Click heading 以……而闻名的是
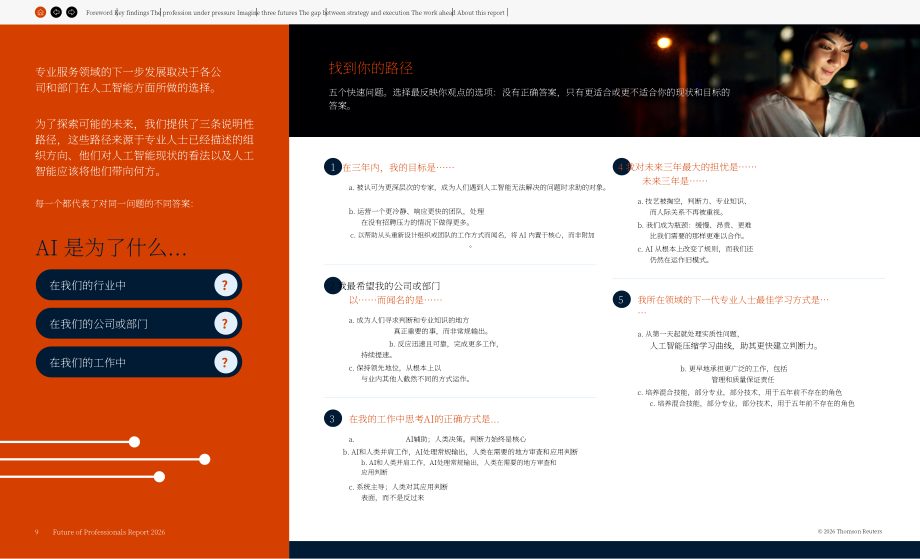Viewport: 920px width, 559px height. point(395,300)
